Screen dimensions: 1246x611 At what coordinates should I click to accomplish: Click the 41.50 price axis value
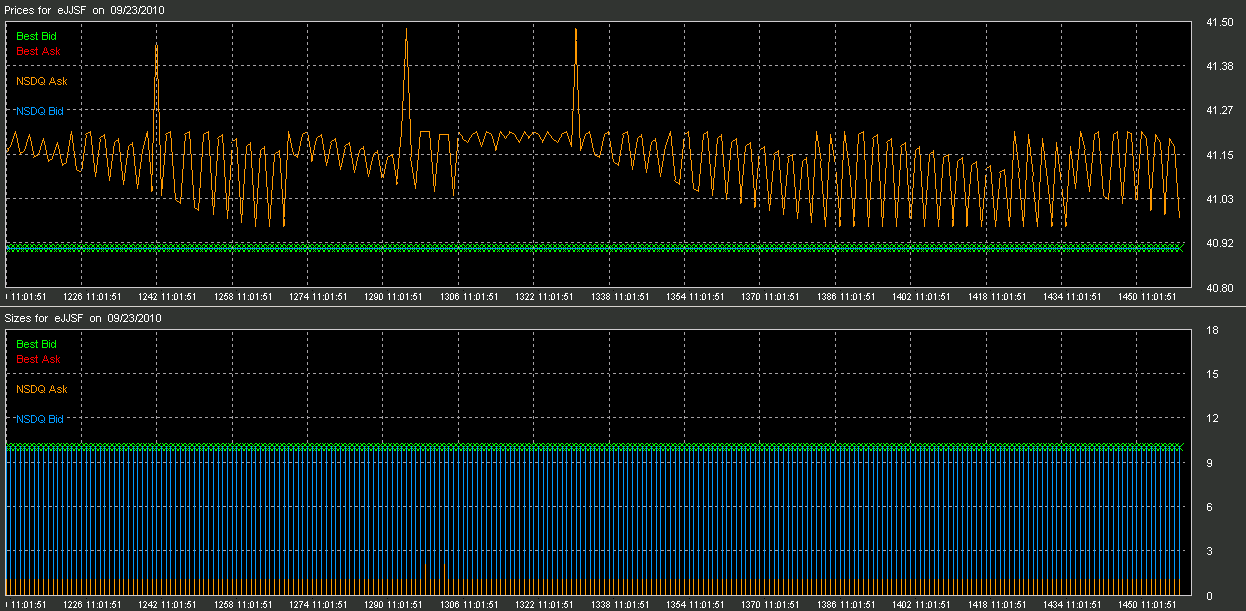tap(1219, 22)
